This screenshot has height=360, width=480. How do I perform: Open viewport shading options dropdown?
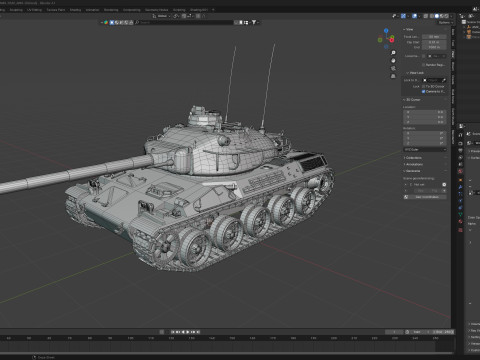[451, 16]
